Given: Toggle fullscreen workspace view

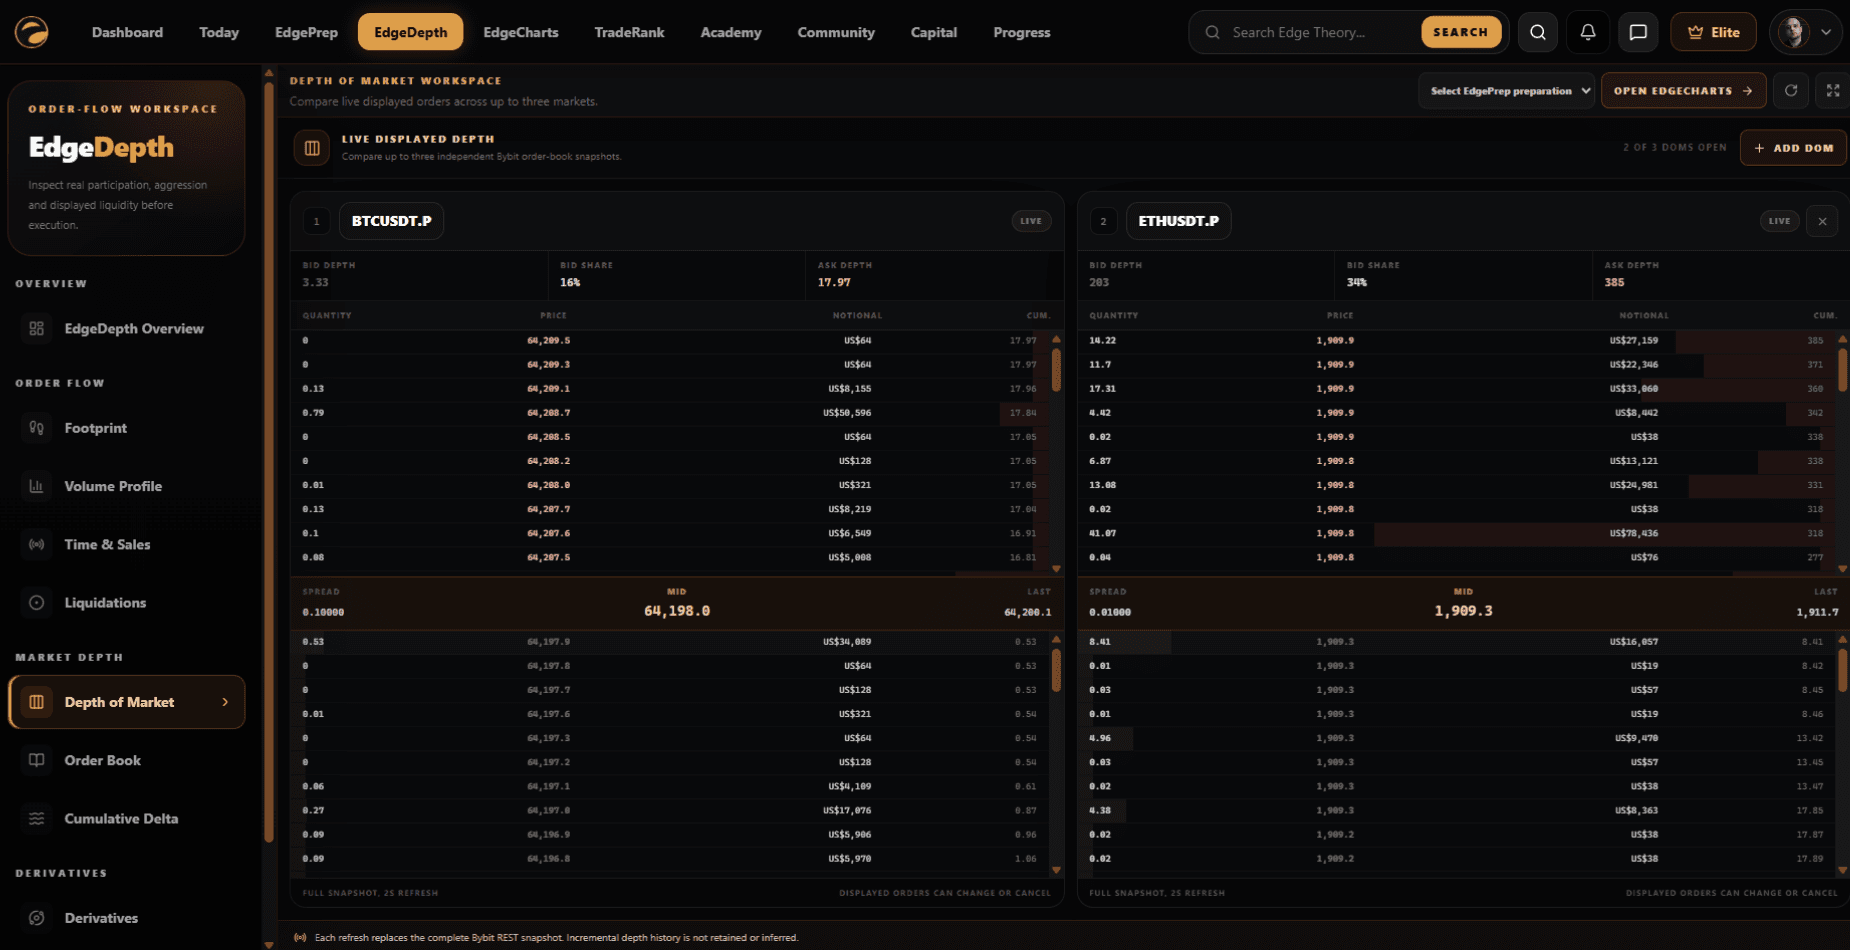Looking at the screenshot, I should tap(1833, 91).
